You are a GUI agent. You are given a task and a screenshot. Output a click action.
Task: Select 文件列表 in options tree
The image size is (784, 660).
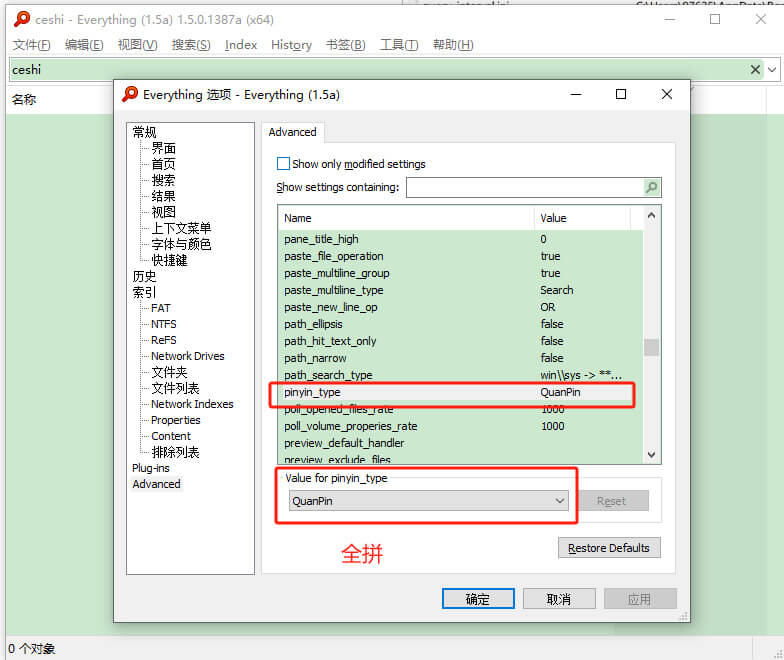[176, 388]
